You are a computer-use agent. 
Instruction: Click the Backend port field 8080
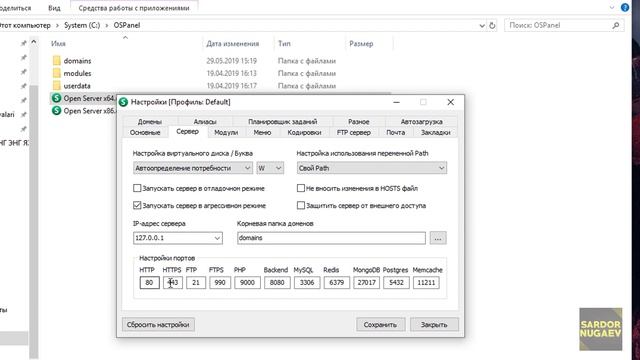[277, 282]
